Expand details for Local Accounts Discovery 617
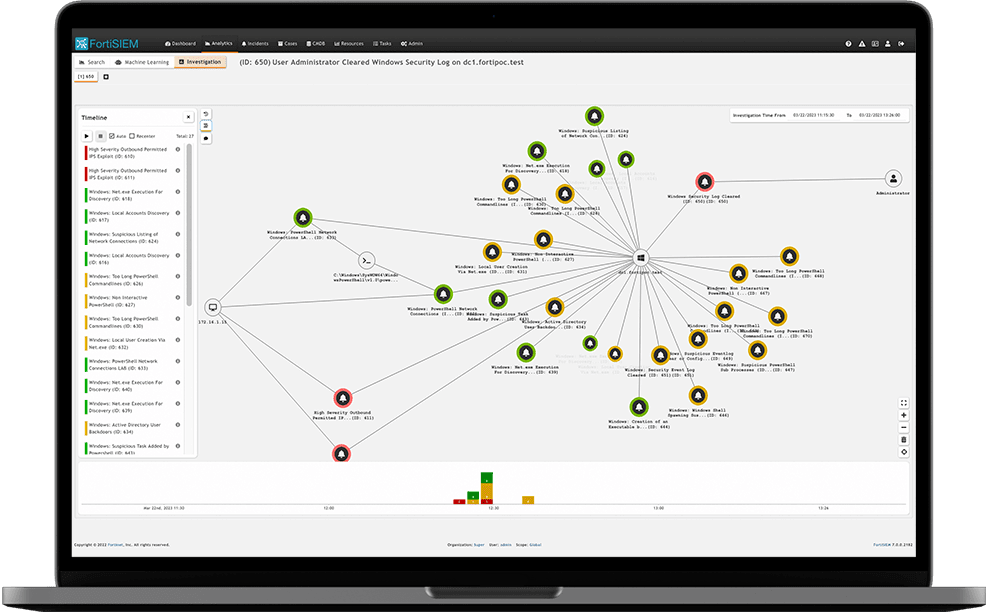Image resolution: width=986 pixels, height=612 pixels. 178,213
